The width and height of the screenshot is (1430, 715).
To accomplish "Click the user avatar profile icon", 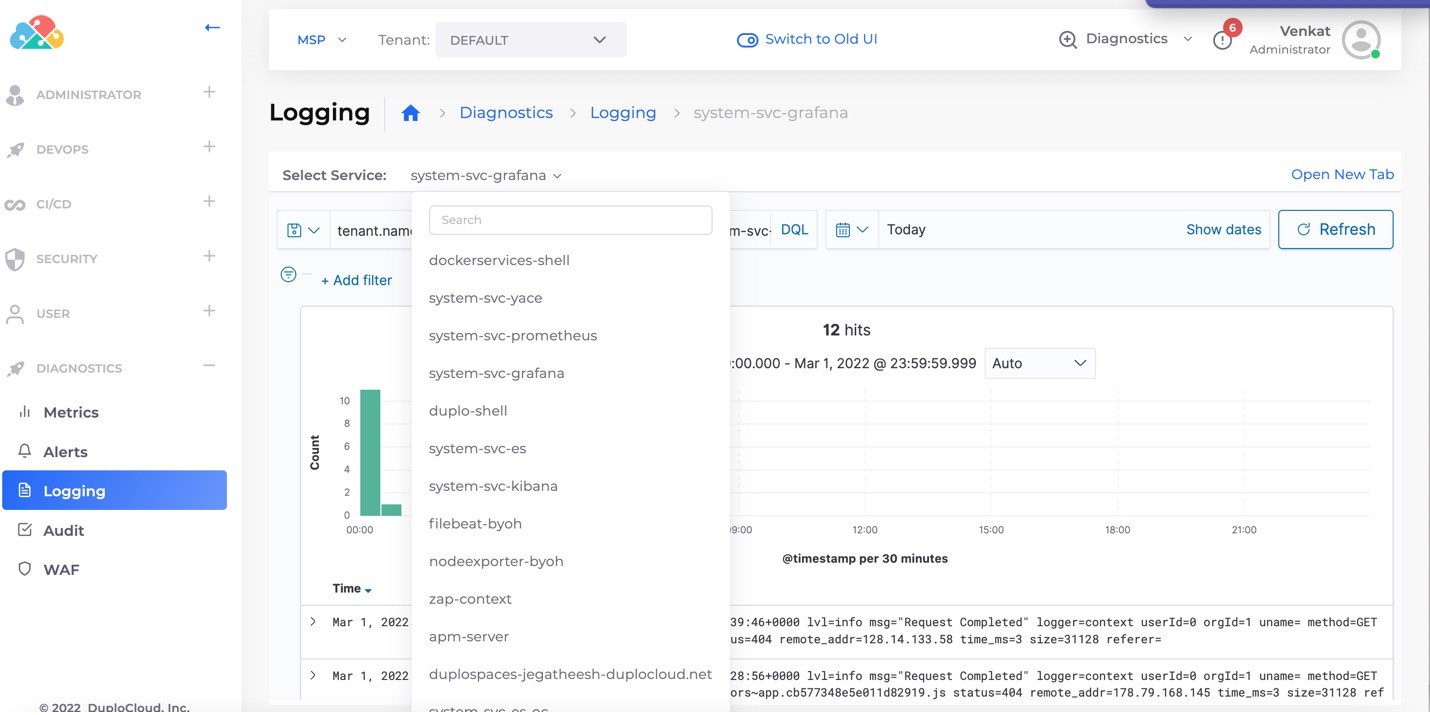I will pos(1360,40).
